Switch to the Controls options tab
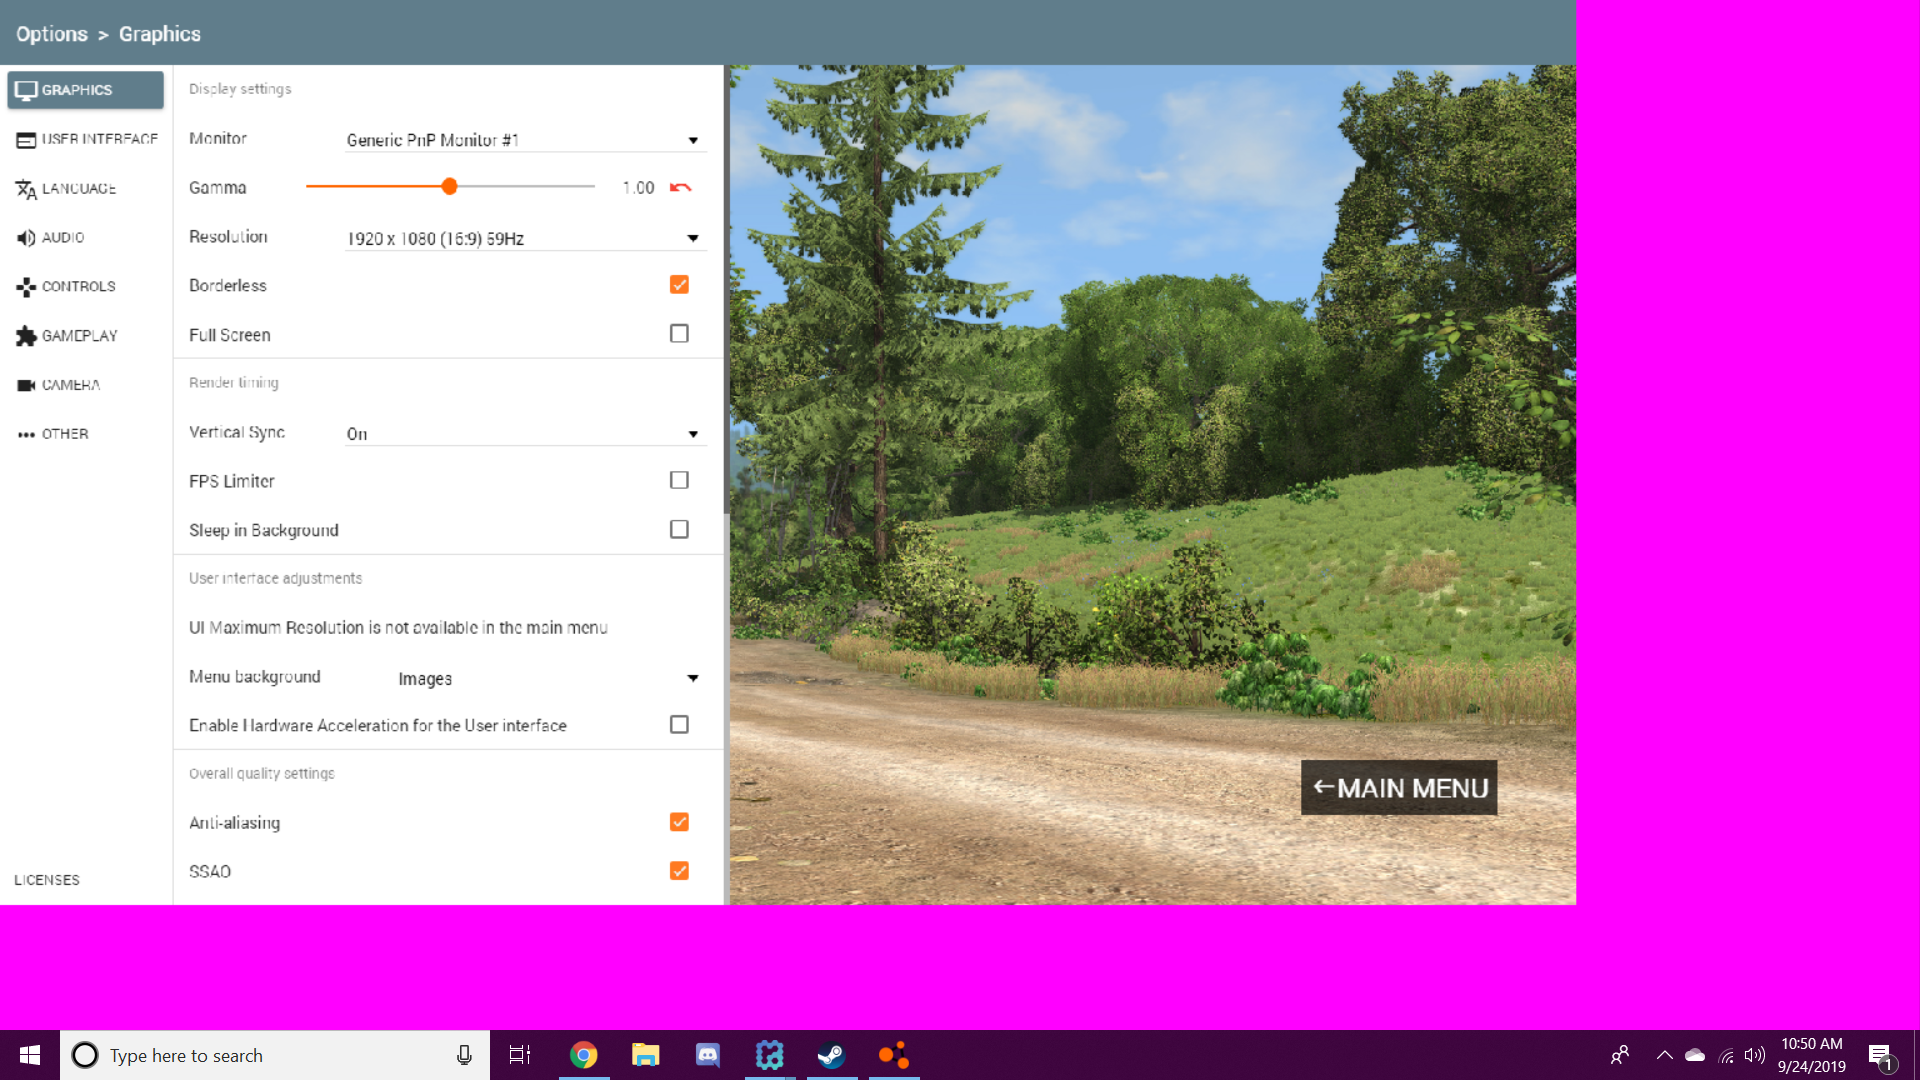The width and height of the screenshot is (1920, 1080). pos(86,286)
